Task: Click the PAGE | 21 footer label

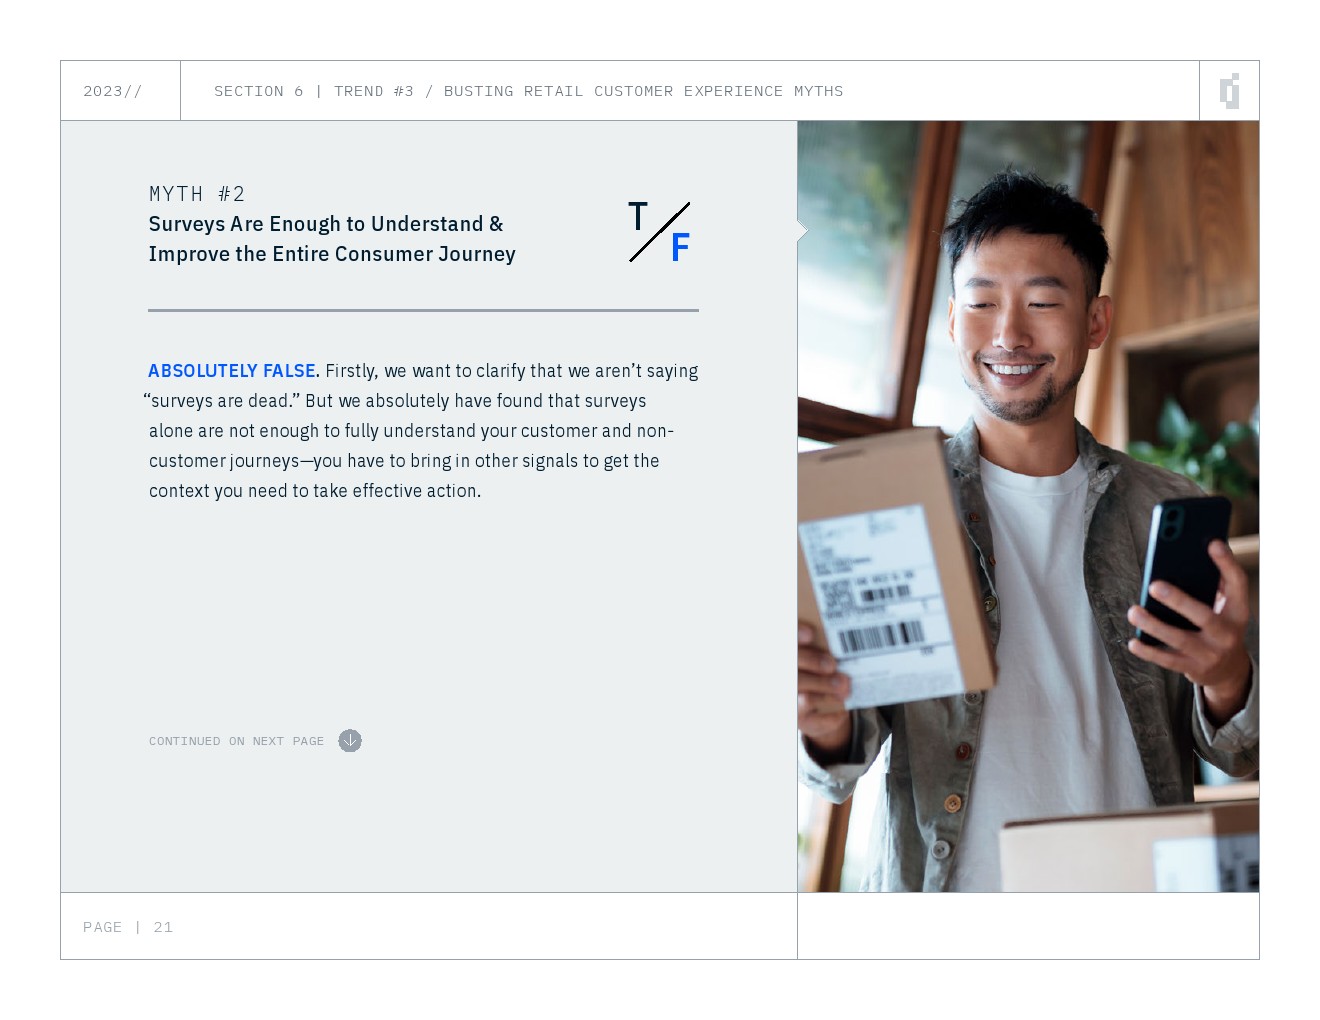Action: [128, 927]
